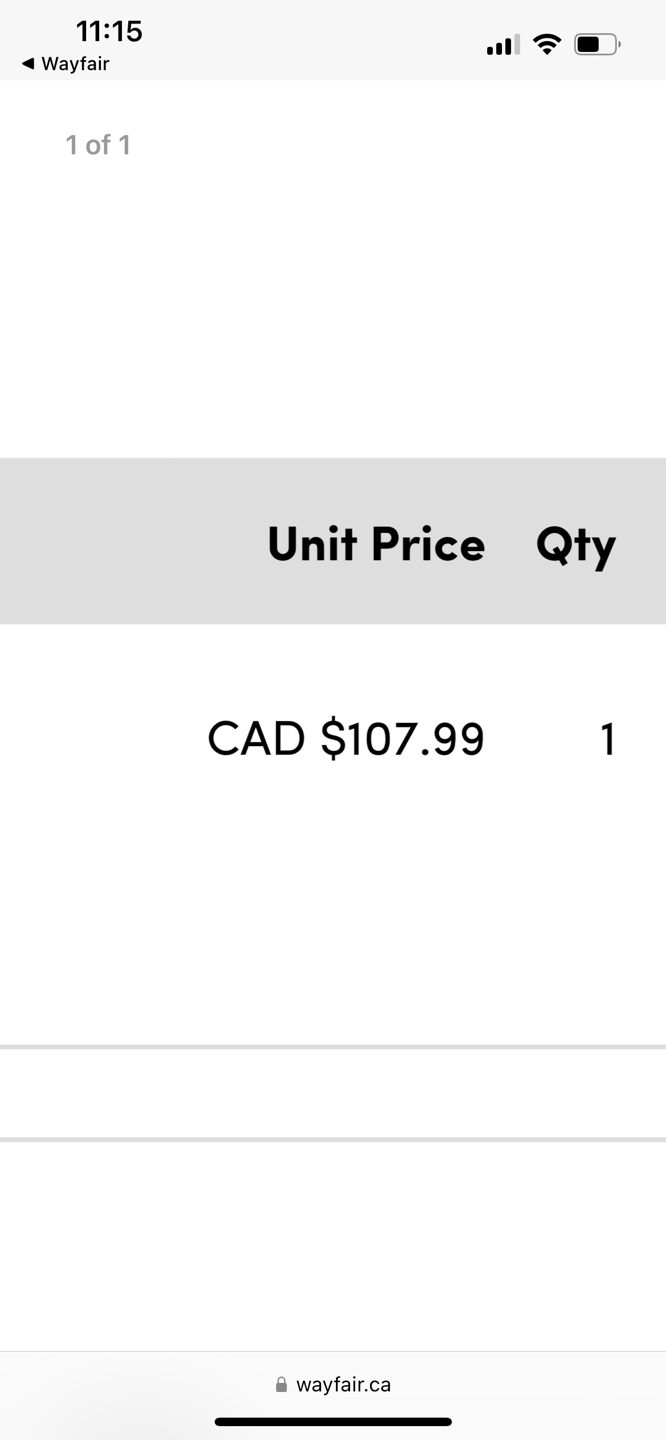Tap the back arrow to Wayfair app
The width and height of the screenshot is (666, 1440).
pyautogui.click(x=28, y=64)
